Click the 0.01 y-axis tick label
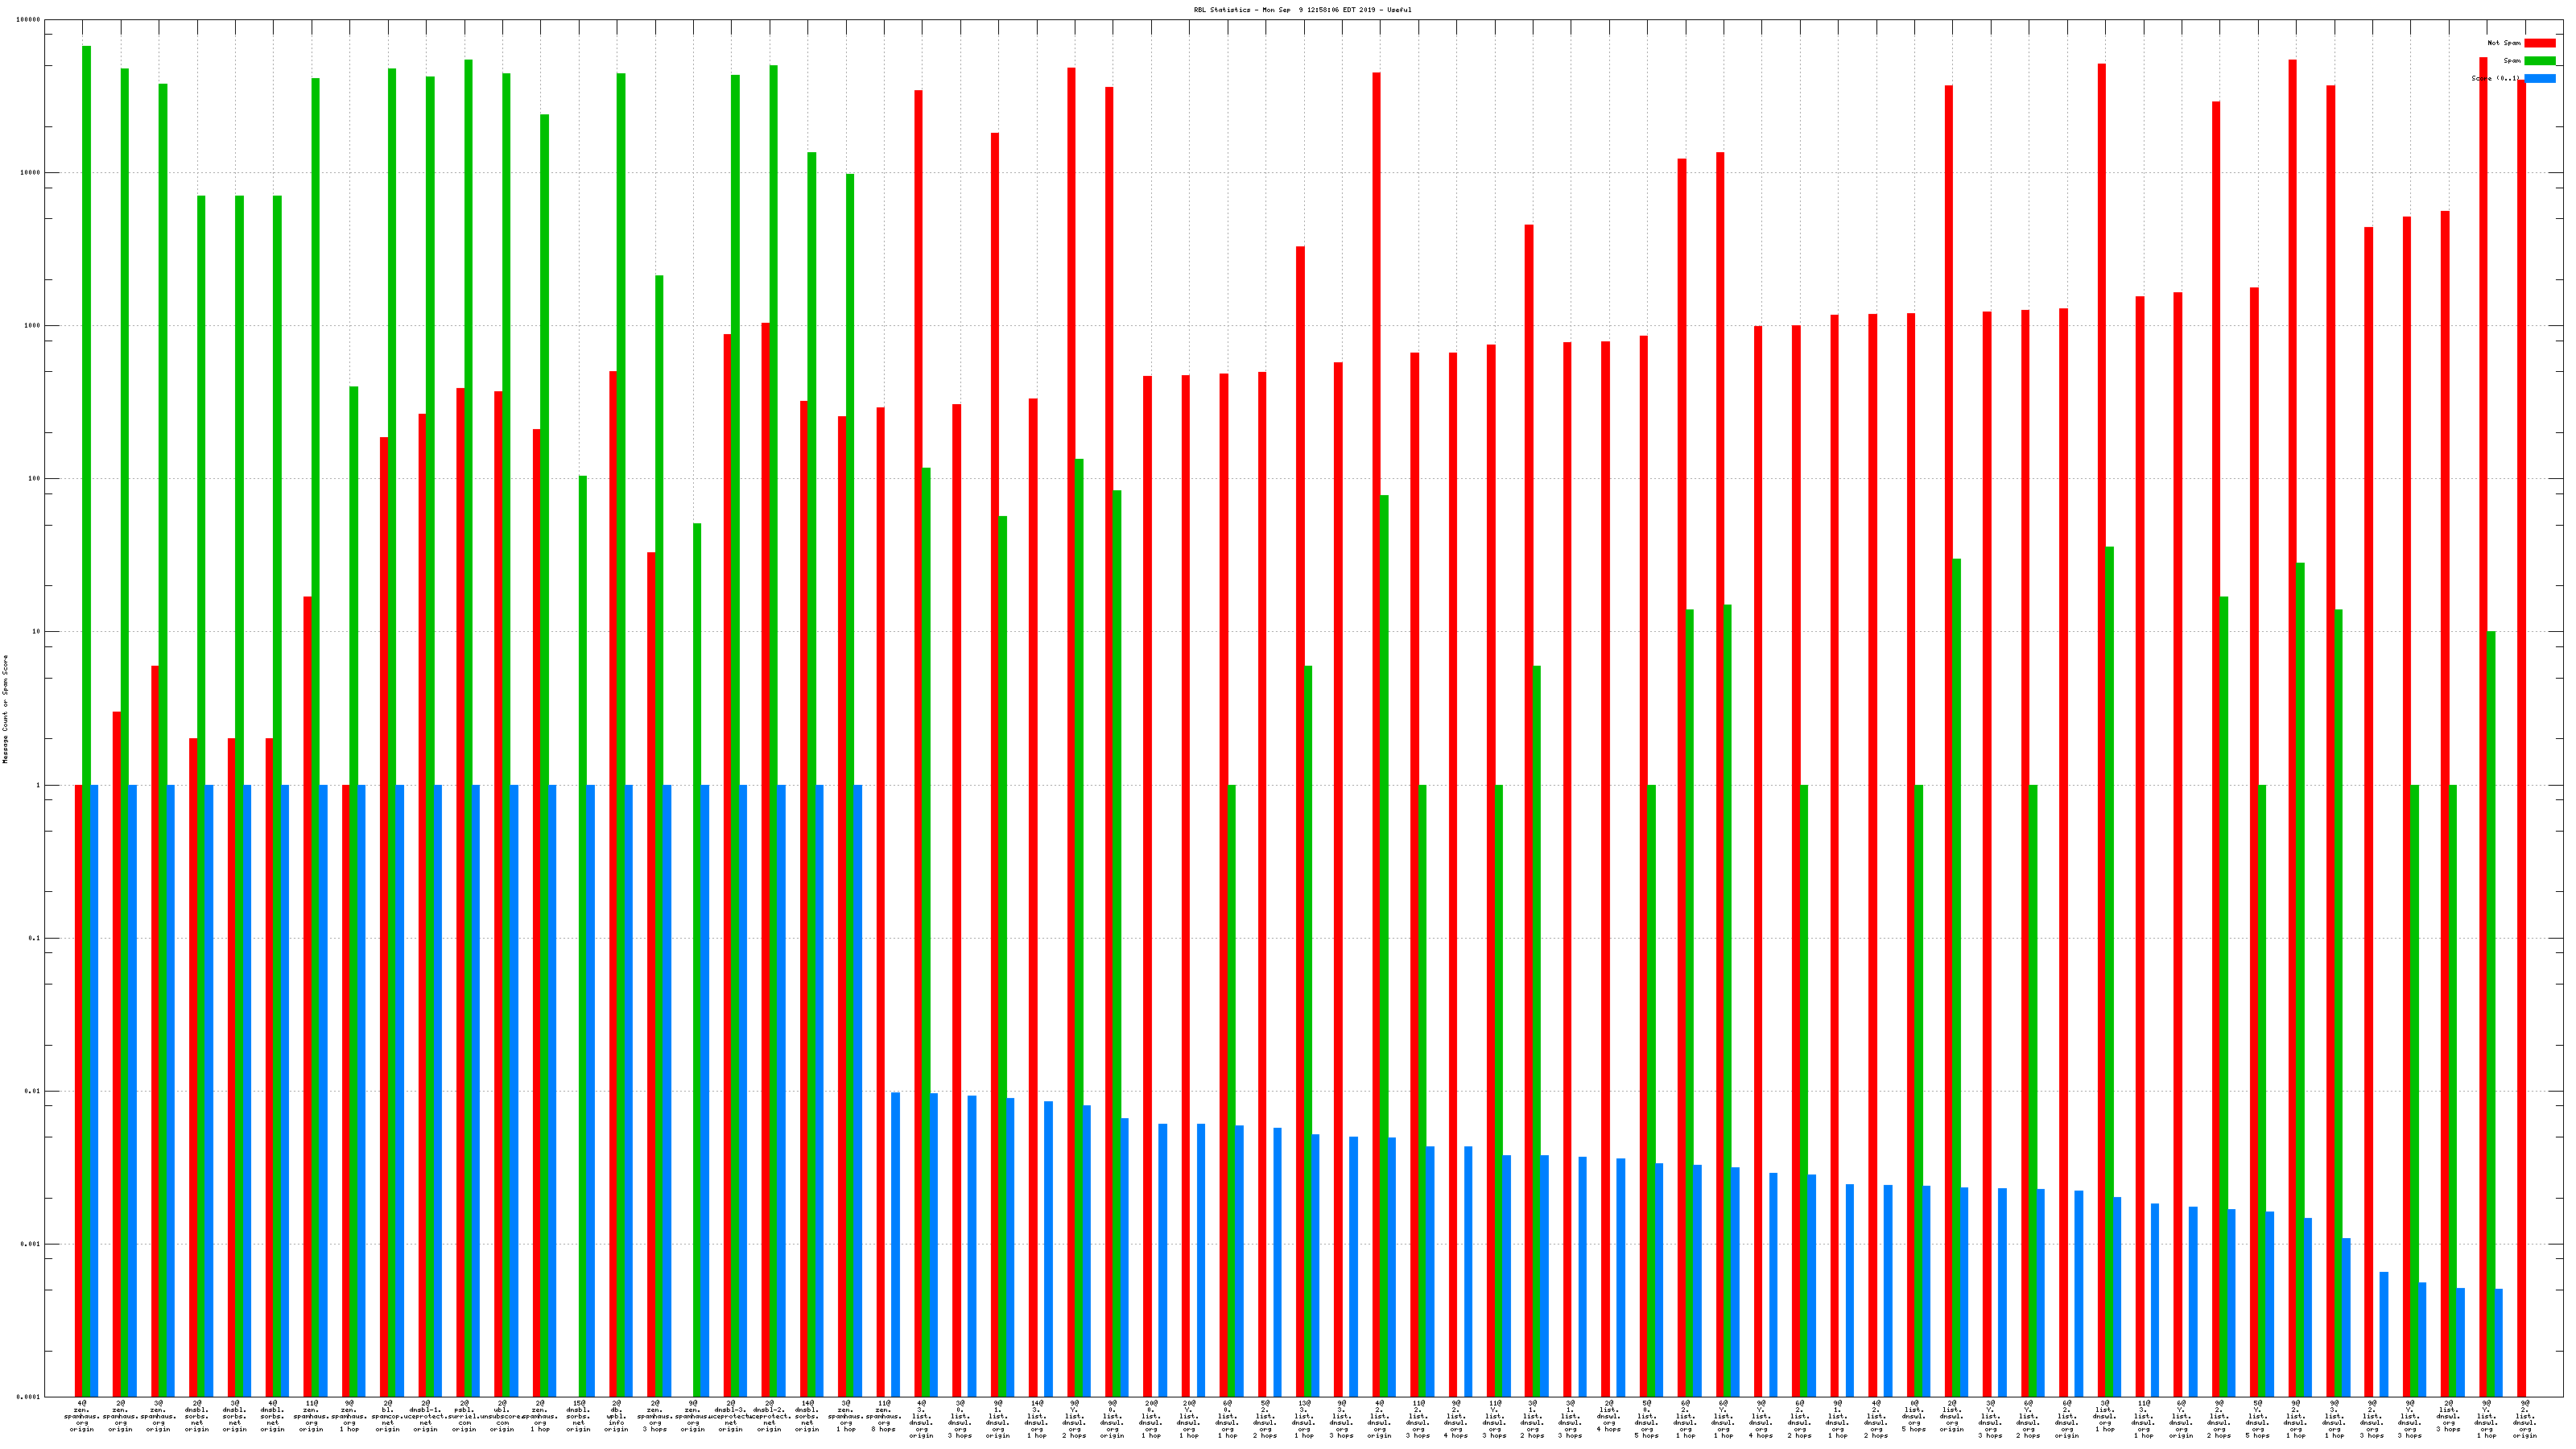This screenshot has width=2576, height=1449. pyautogui.click(x=31, y=1091)
